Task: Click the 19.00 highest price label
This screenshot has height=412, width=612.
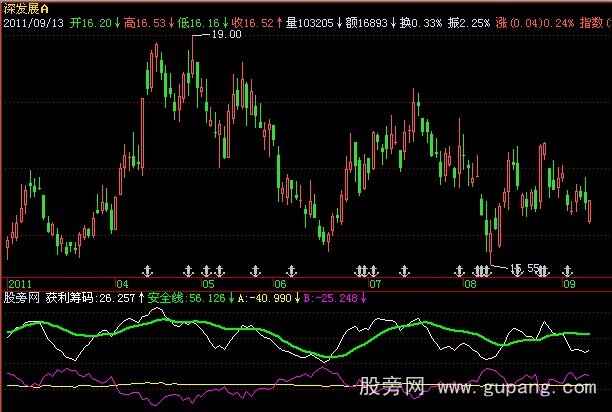Action: [228, 35]
